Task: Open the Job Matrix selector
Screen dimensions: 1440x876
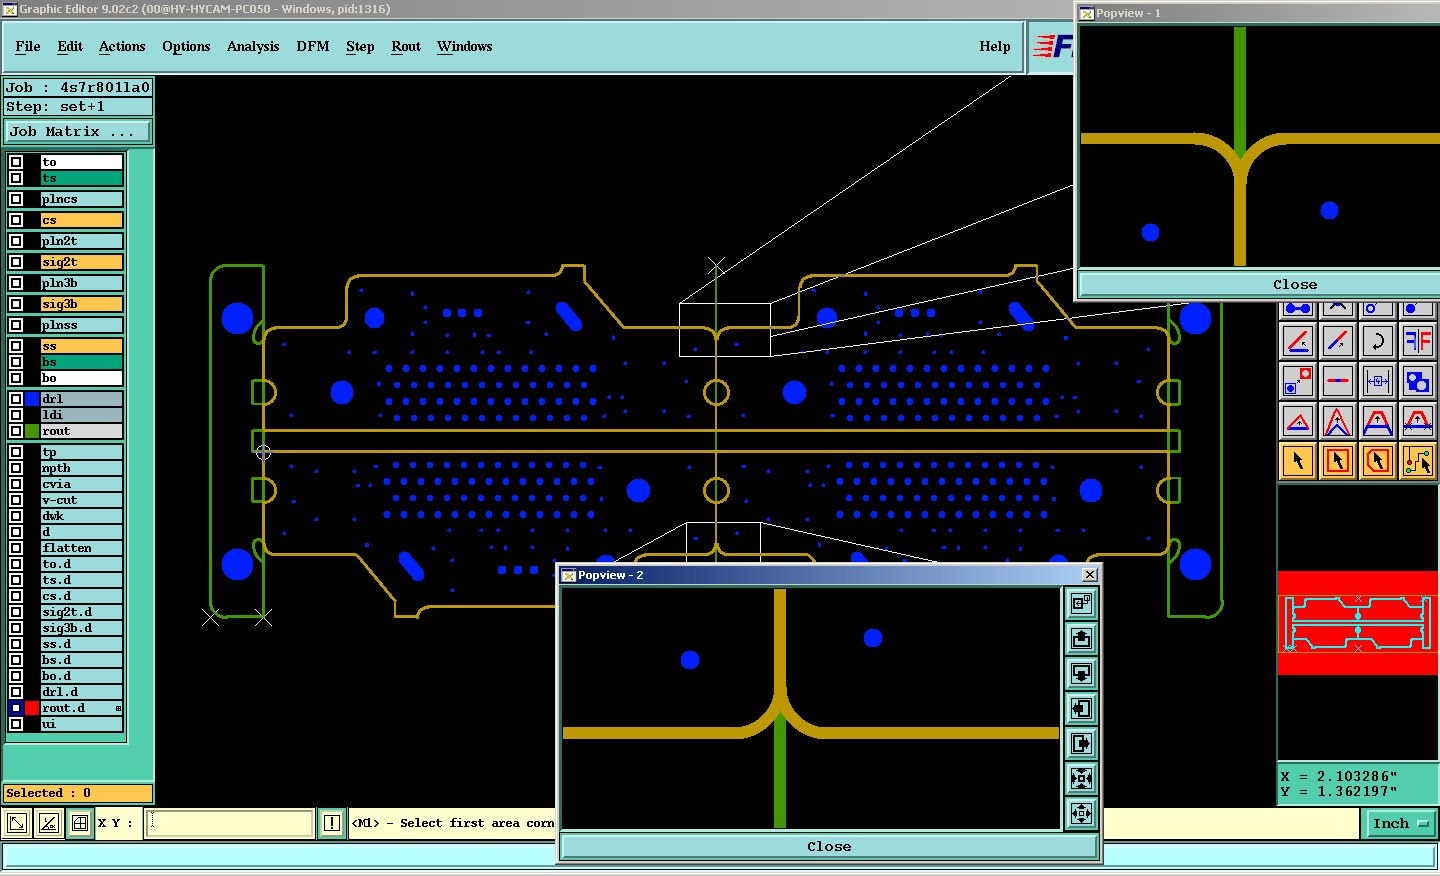Action: (x=78, y=131)
